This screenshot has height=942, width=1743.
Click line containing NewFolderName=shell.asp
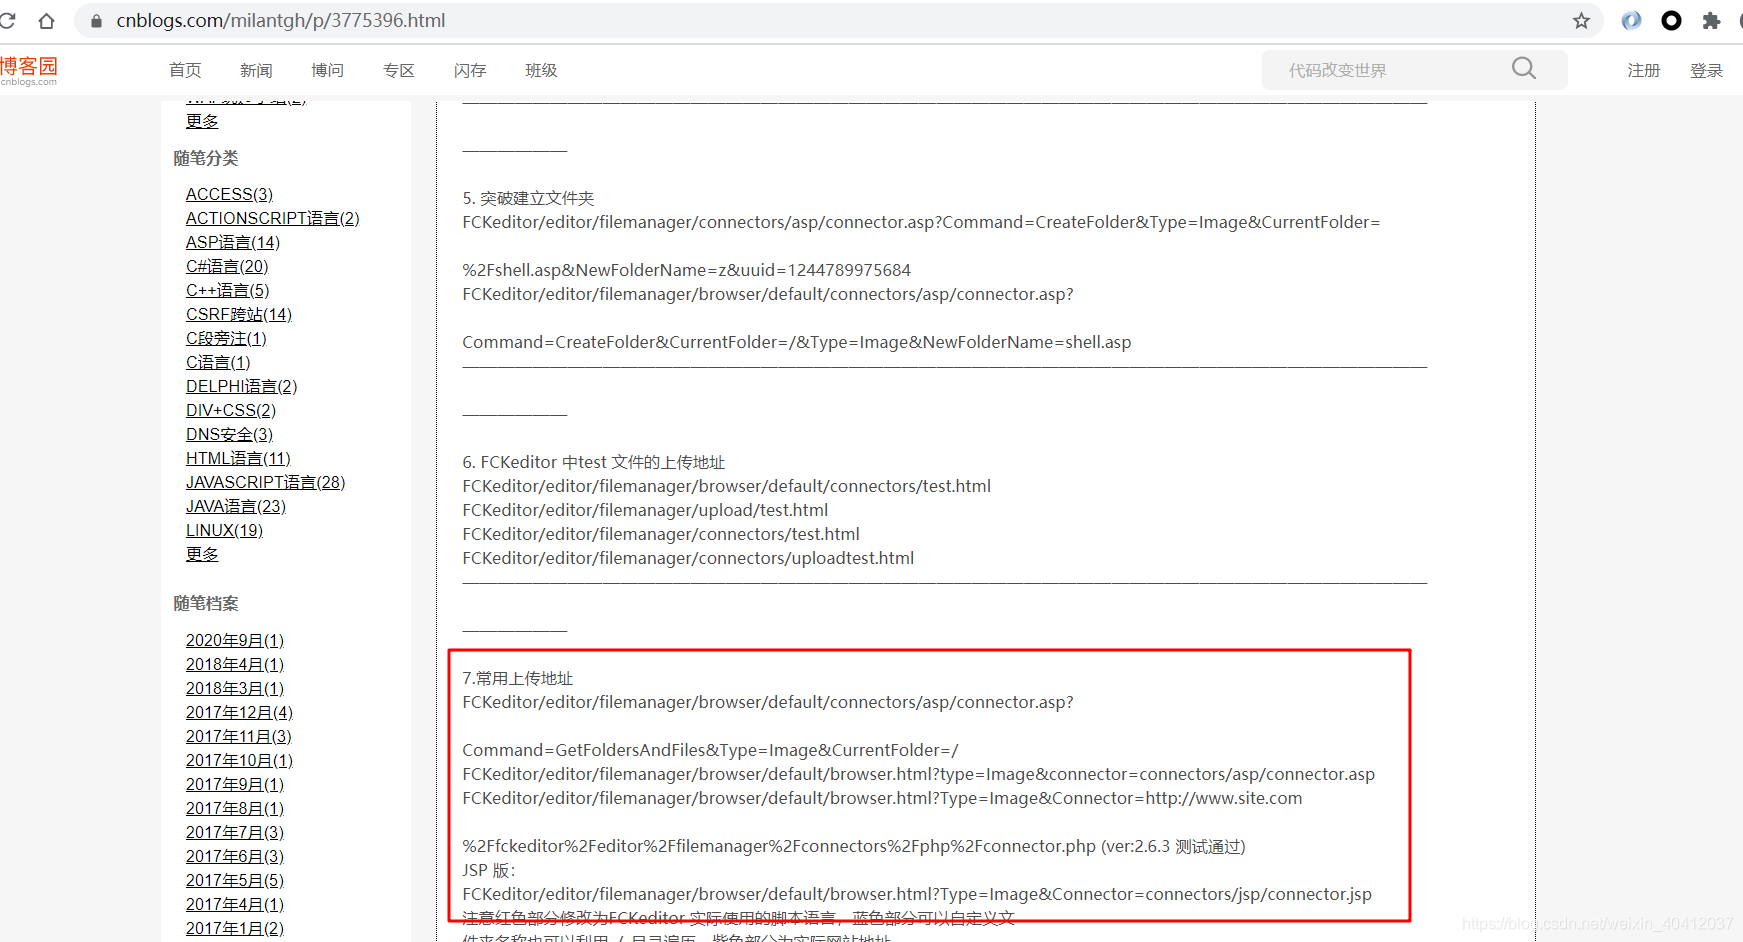(x=796, y=342)
